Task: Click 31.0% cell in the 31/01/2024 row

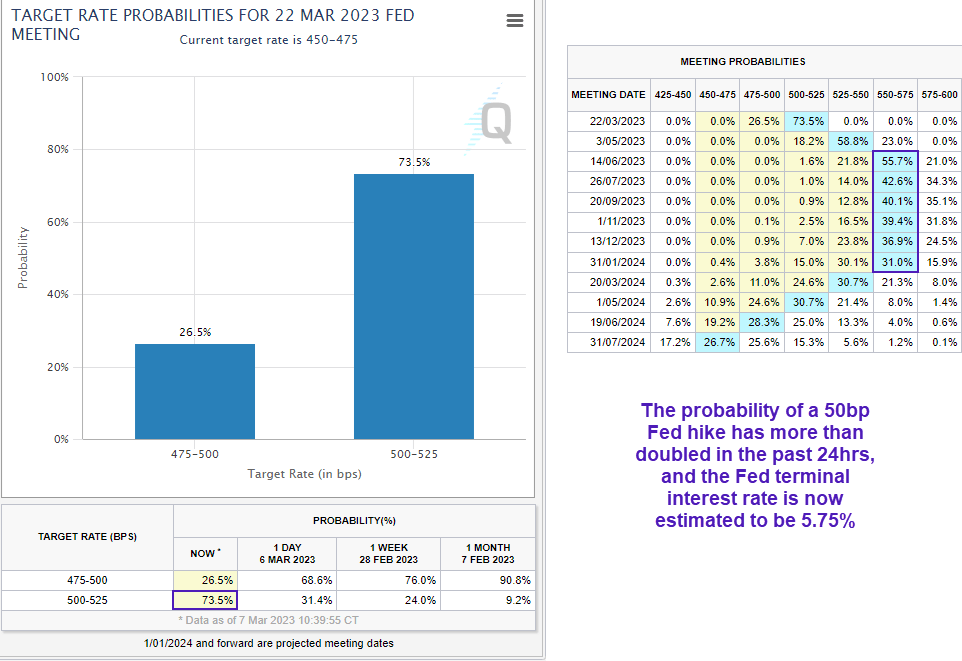Action: coord(895,263)
